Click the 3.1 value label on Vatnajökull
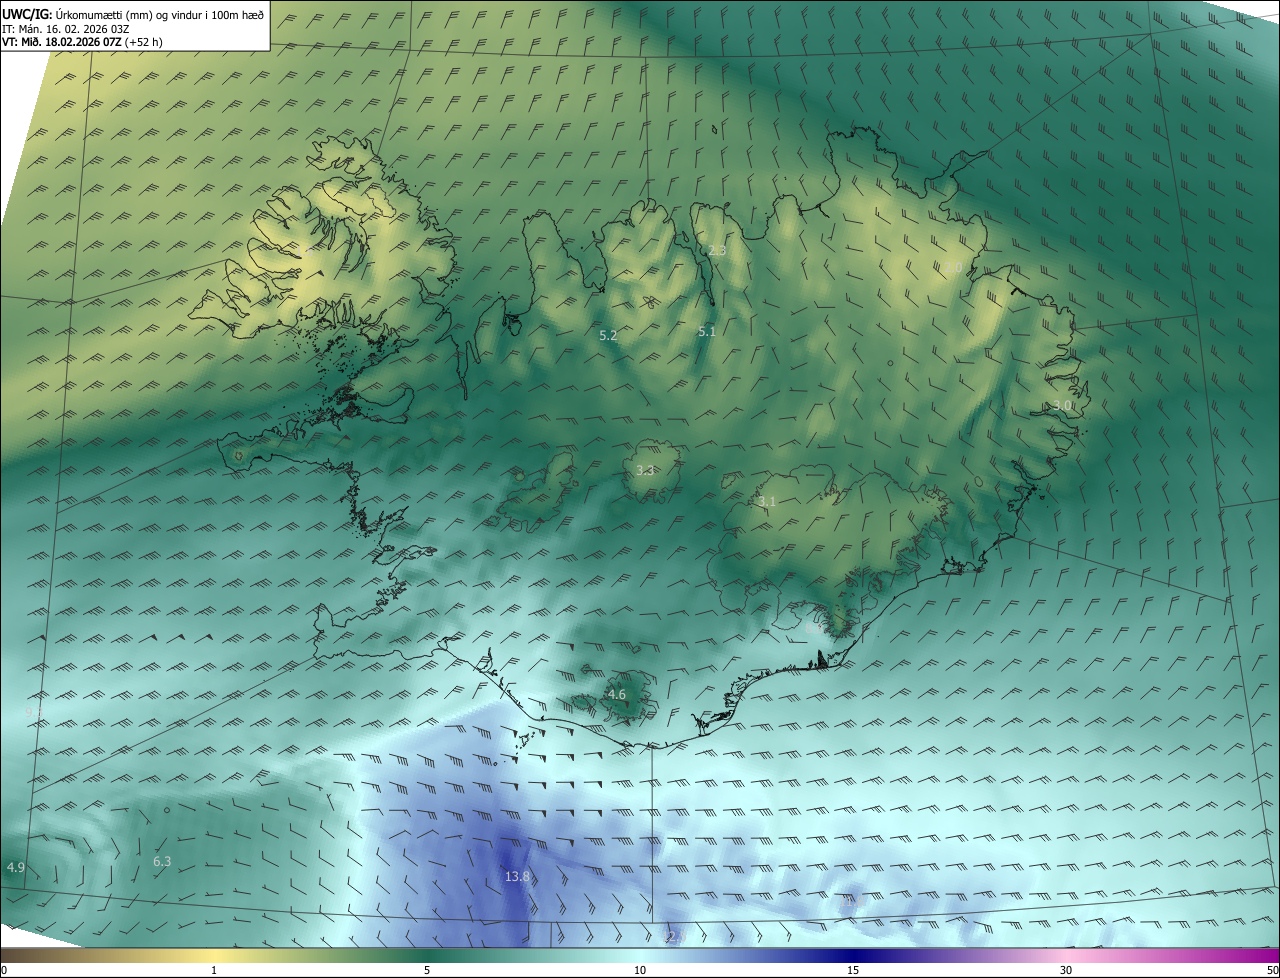Viewport: 1280px width, 978px height. [767, 501]
